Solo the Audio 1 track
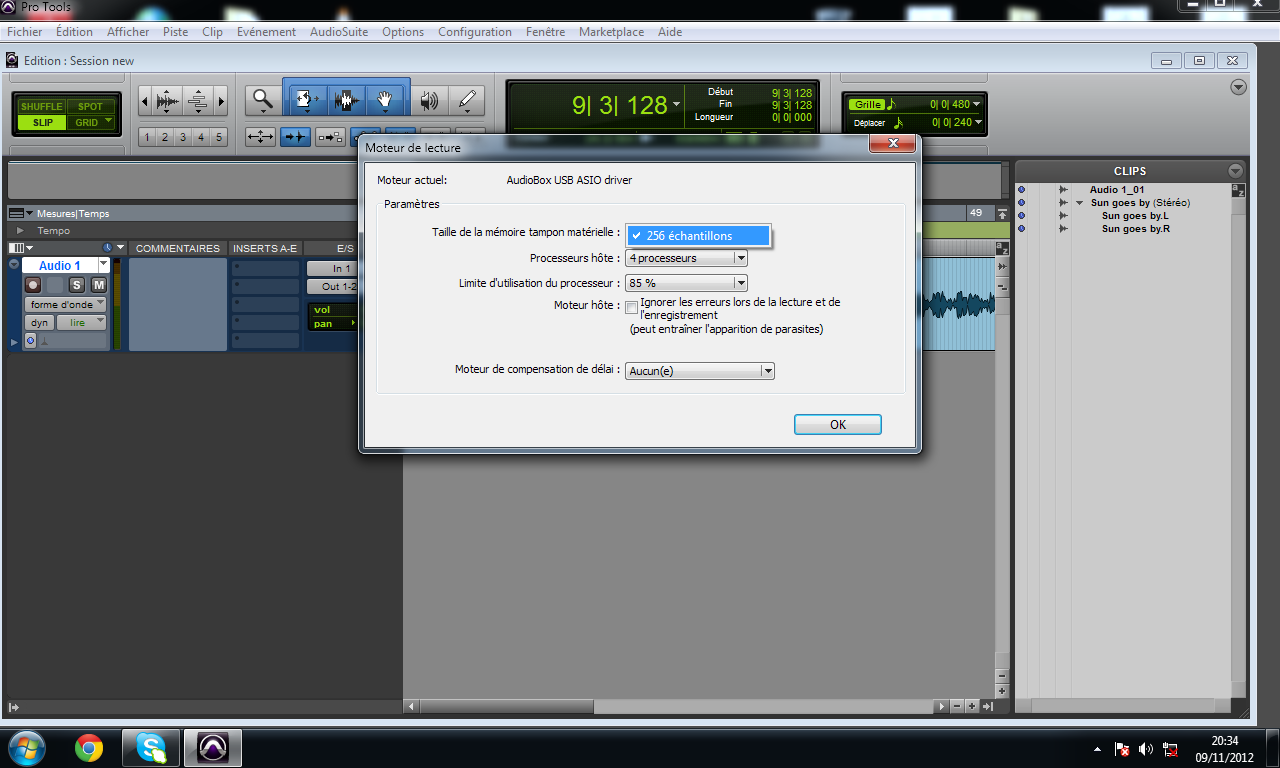1280x768 pixels. [77, 285]
